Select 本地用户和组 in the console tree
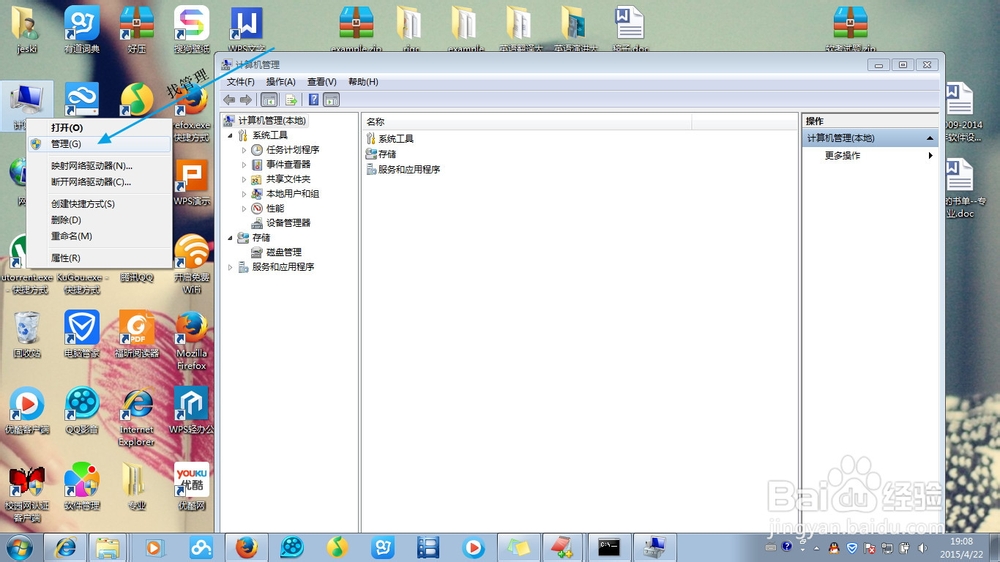 (293, 194)
